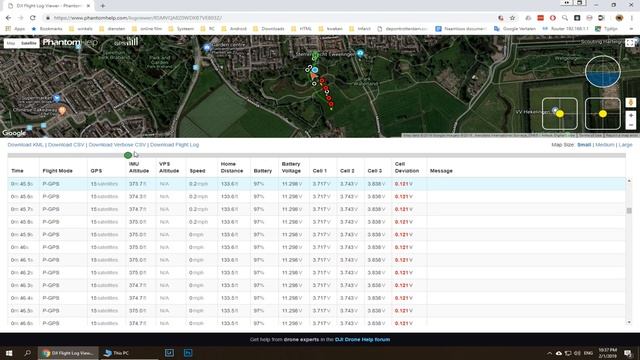Open the Android bookmark folder
640x360 pixels.
pyautogui.click(x=234, y=29)
